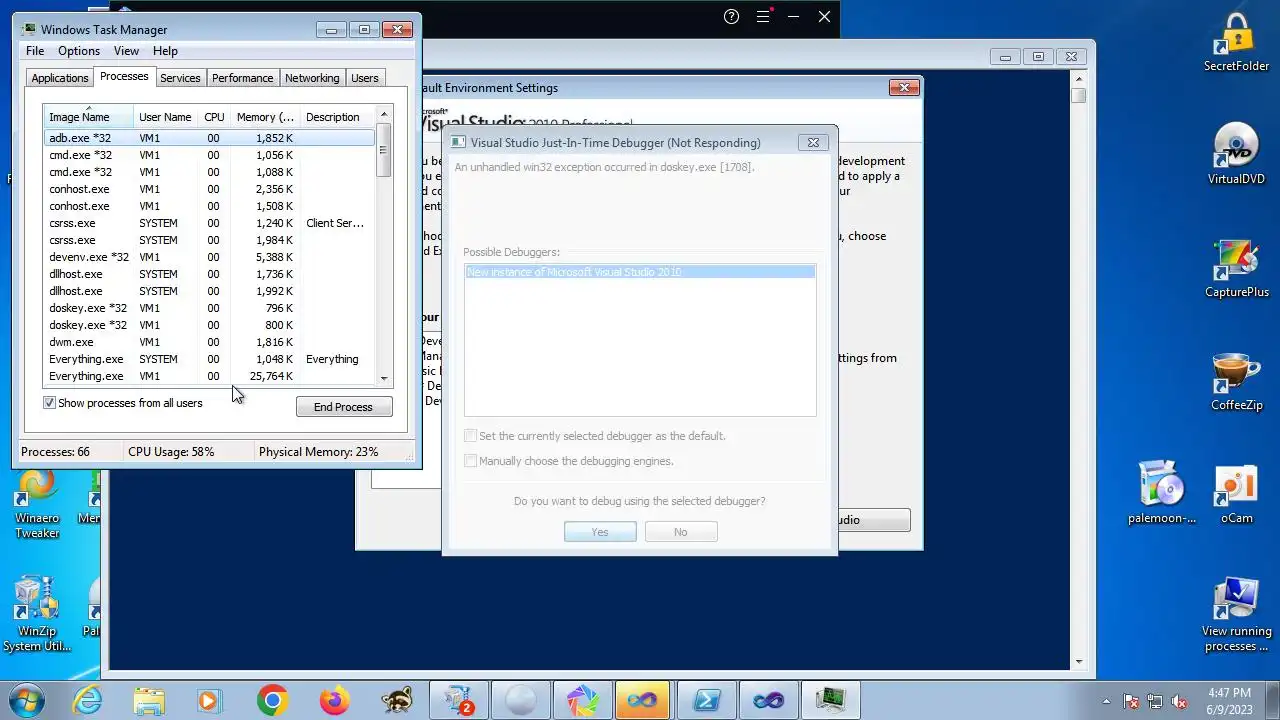The image size is (1280, 720).
Task: Open PowerShell from the taskbar
Action: tap(706, 700)
